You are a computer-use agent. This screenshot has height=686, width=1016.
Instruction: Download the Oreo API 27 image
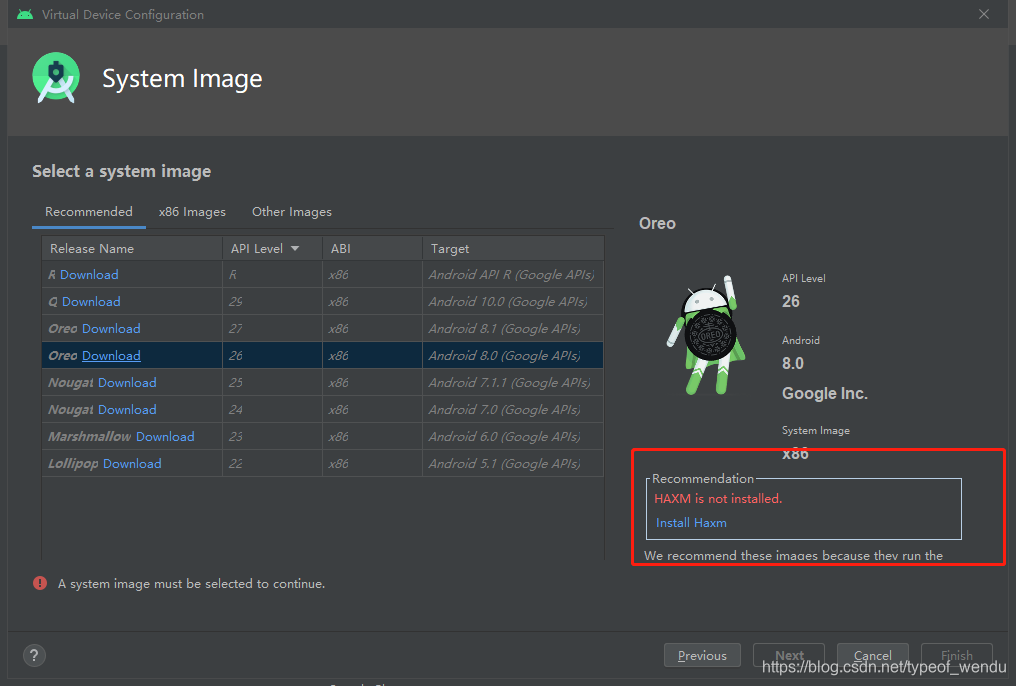pyautogui.click(x=111, y=329)
